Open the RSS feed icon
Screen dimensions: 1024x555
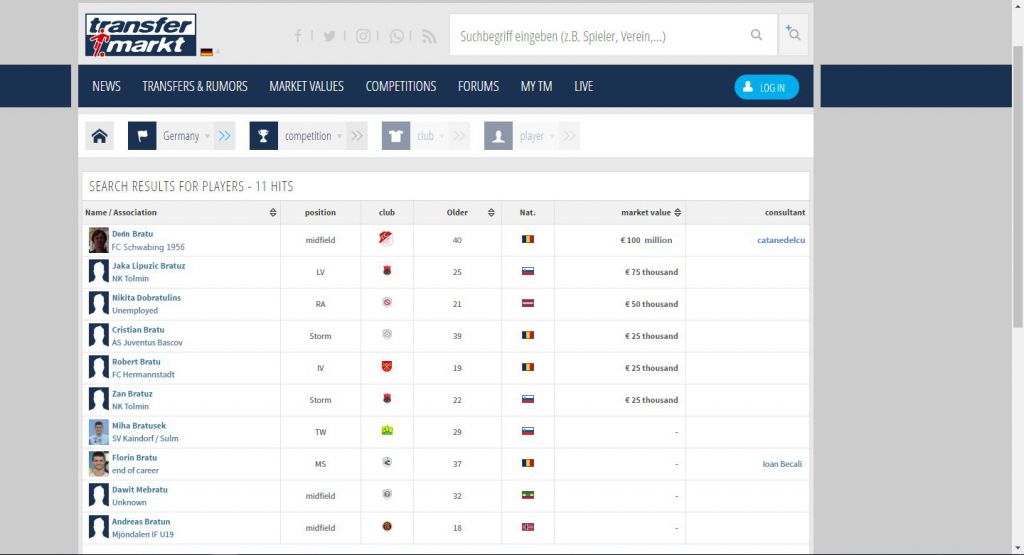coord(429,36)
